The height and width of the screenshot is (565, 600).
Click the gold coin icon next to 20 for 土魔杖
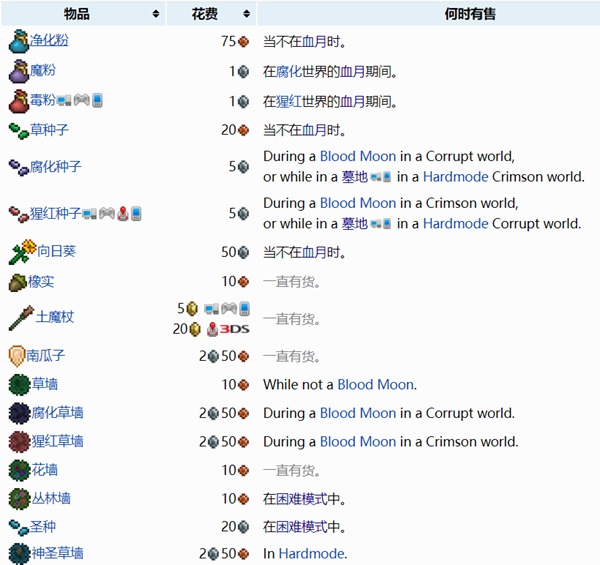[195, 329]
